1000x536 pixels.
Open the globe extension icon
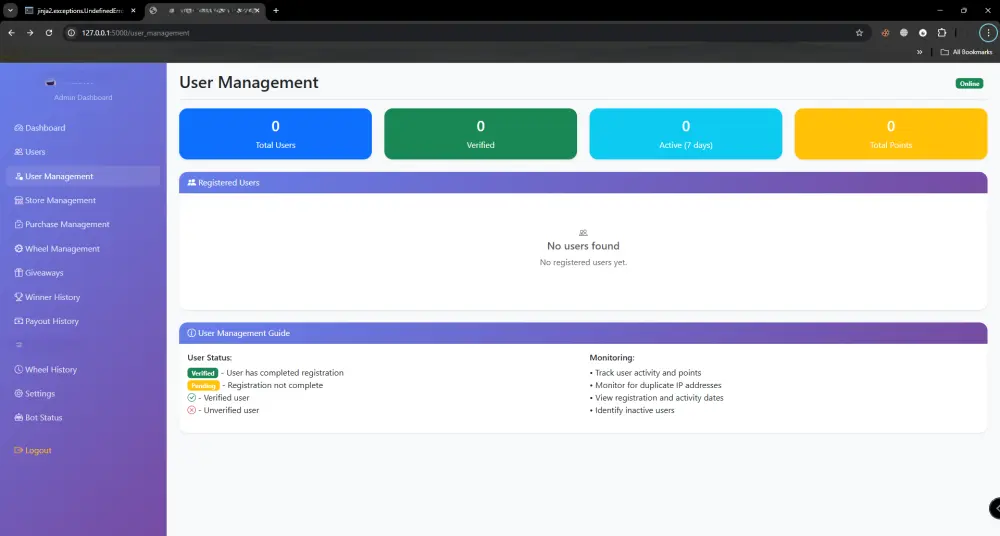click(x=904, y=33)
